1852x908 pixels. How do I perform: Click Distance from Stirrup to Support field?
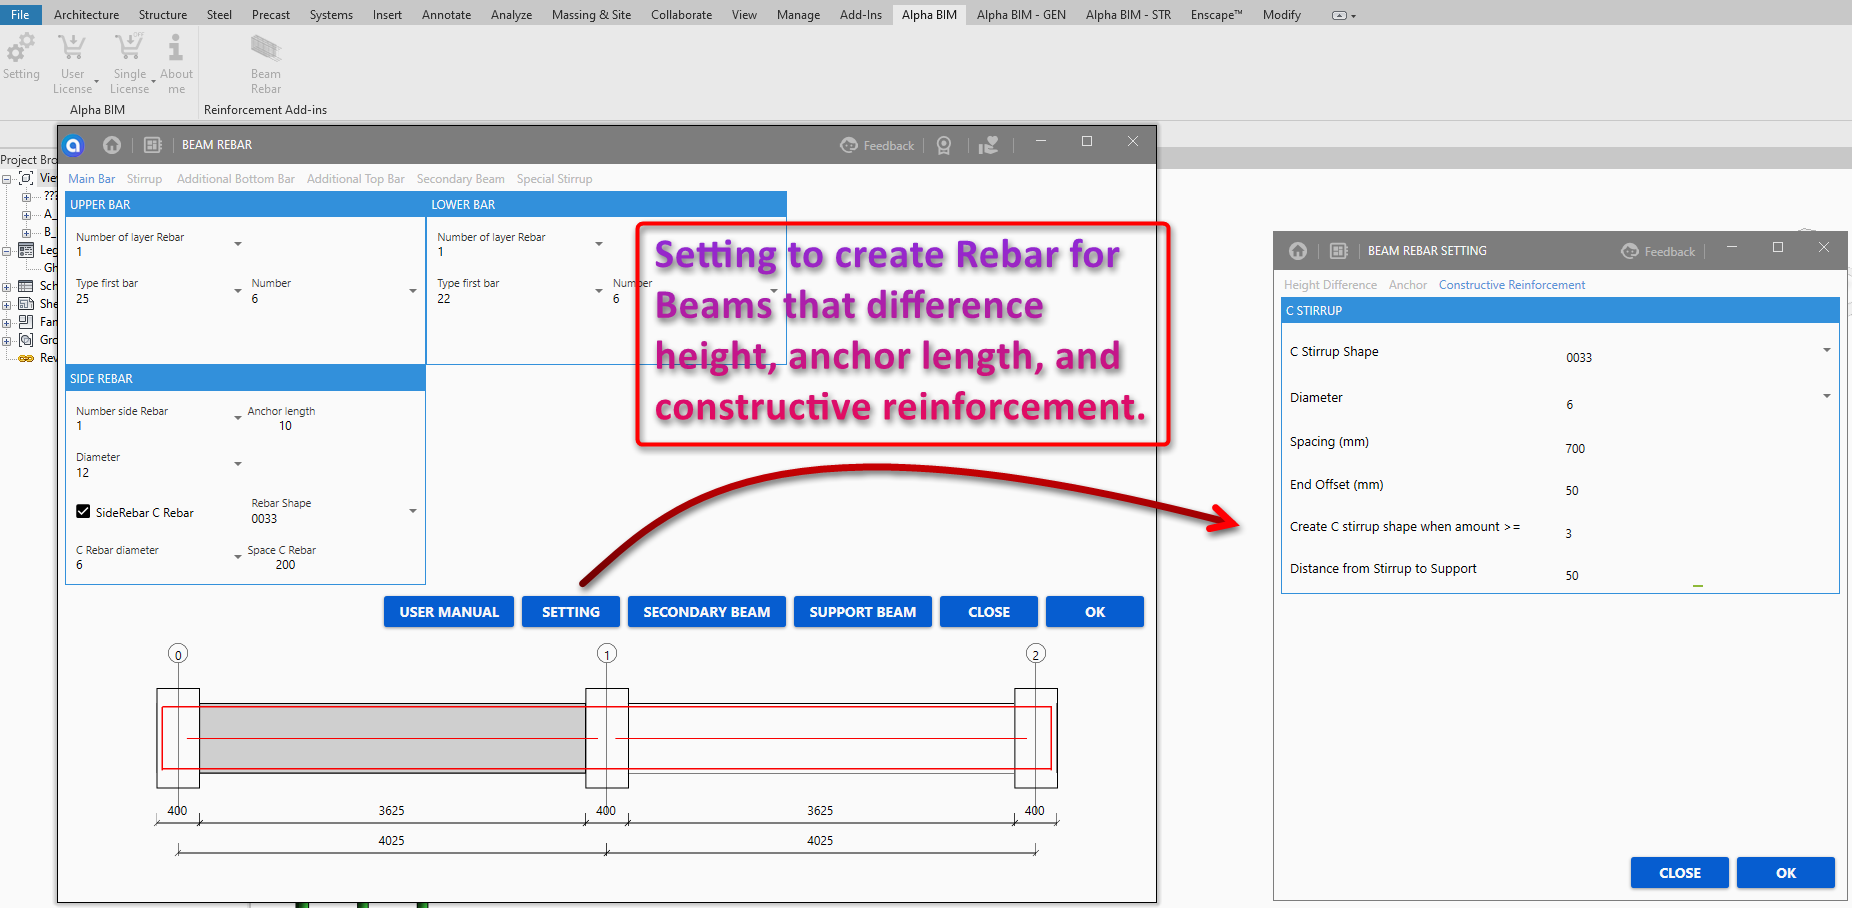coord(1696,576)
